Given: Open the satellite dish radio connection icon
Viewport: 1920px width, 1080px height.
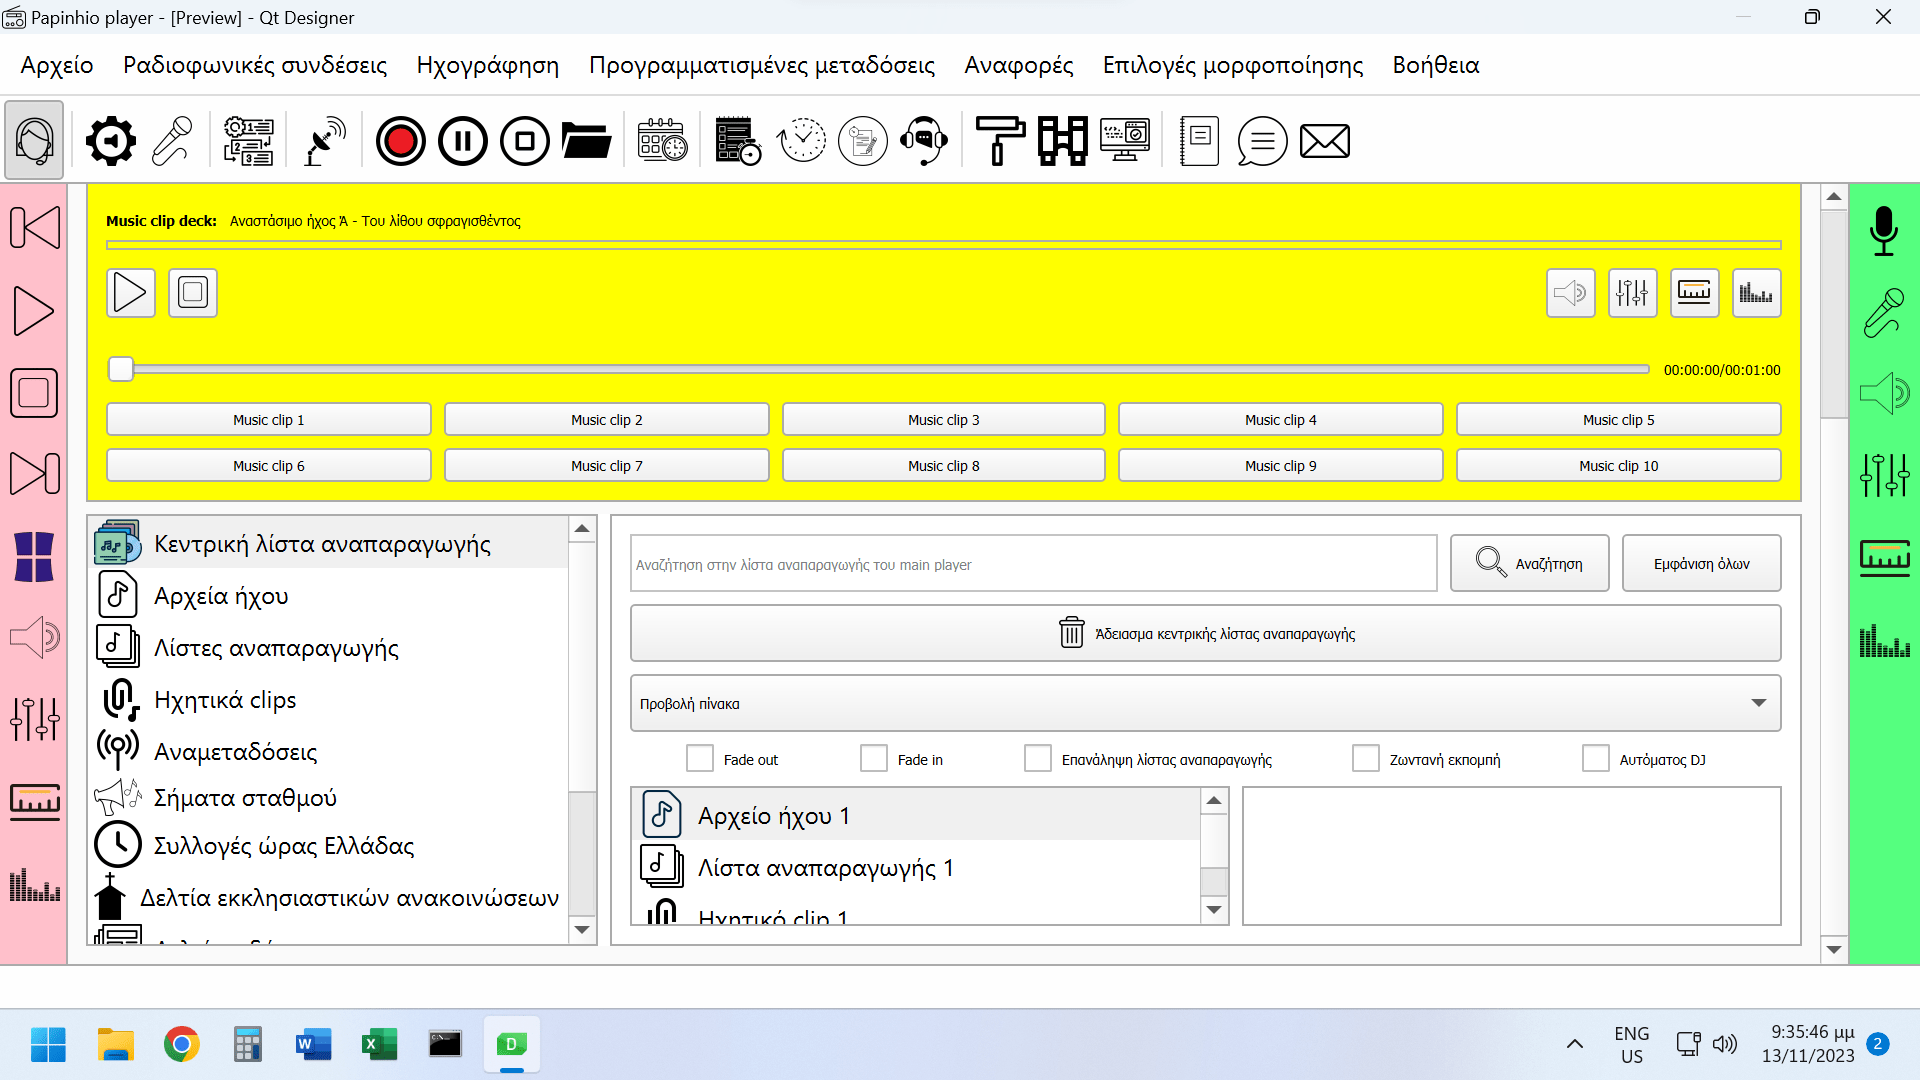Looking at the screenshot, I should click(324, 141).
